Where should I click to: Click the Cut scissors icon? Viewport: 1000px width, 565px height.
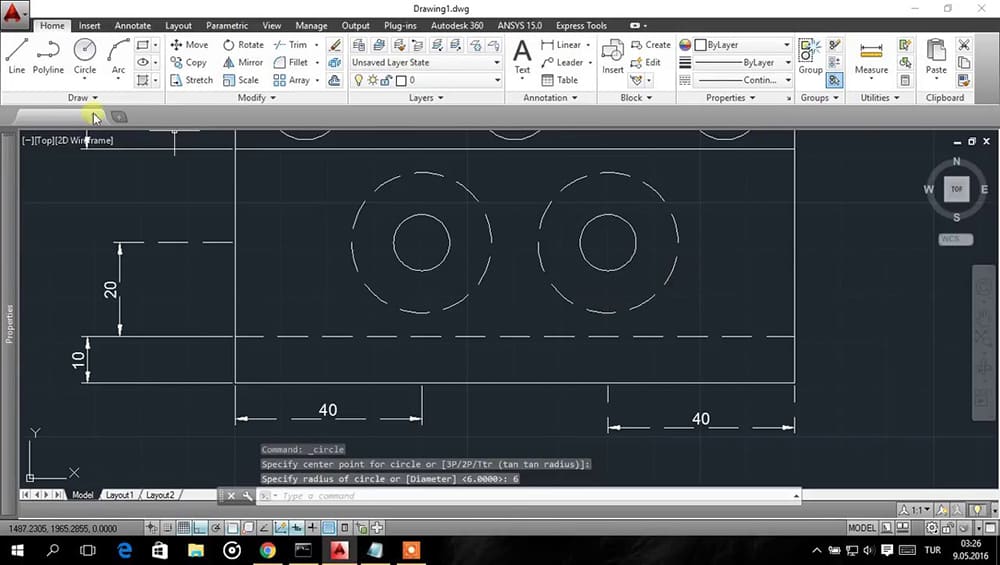[964, 45]
